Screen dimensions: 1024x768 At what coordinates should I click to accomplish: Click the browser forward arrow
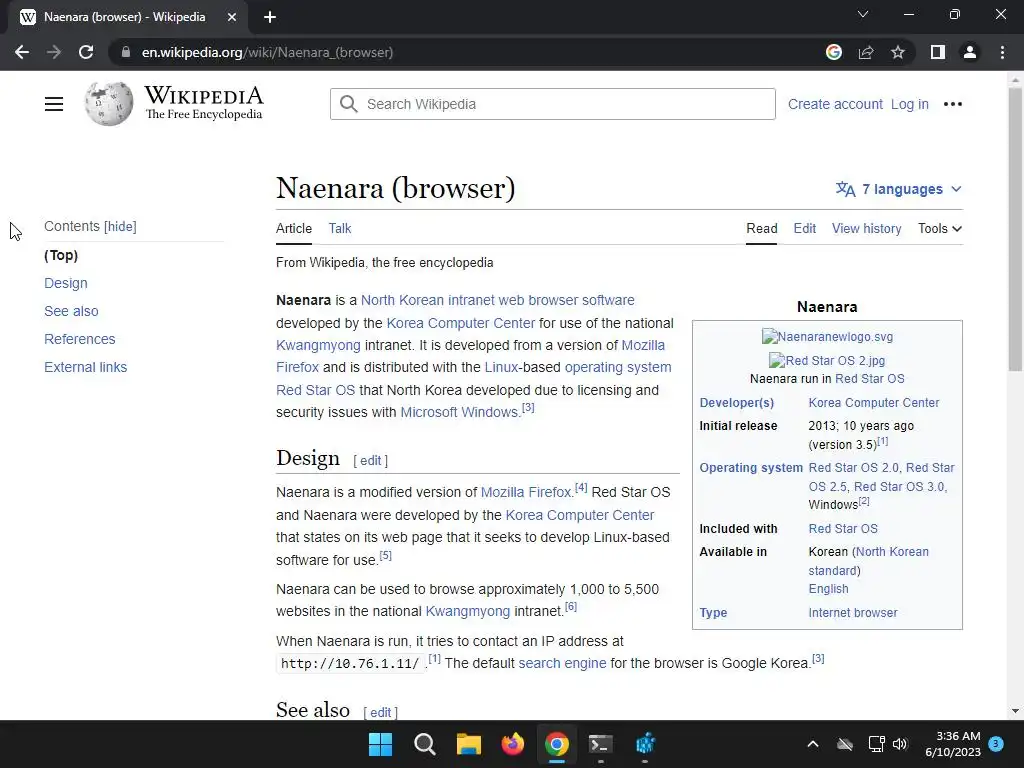[54, 52]
